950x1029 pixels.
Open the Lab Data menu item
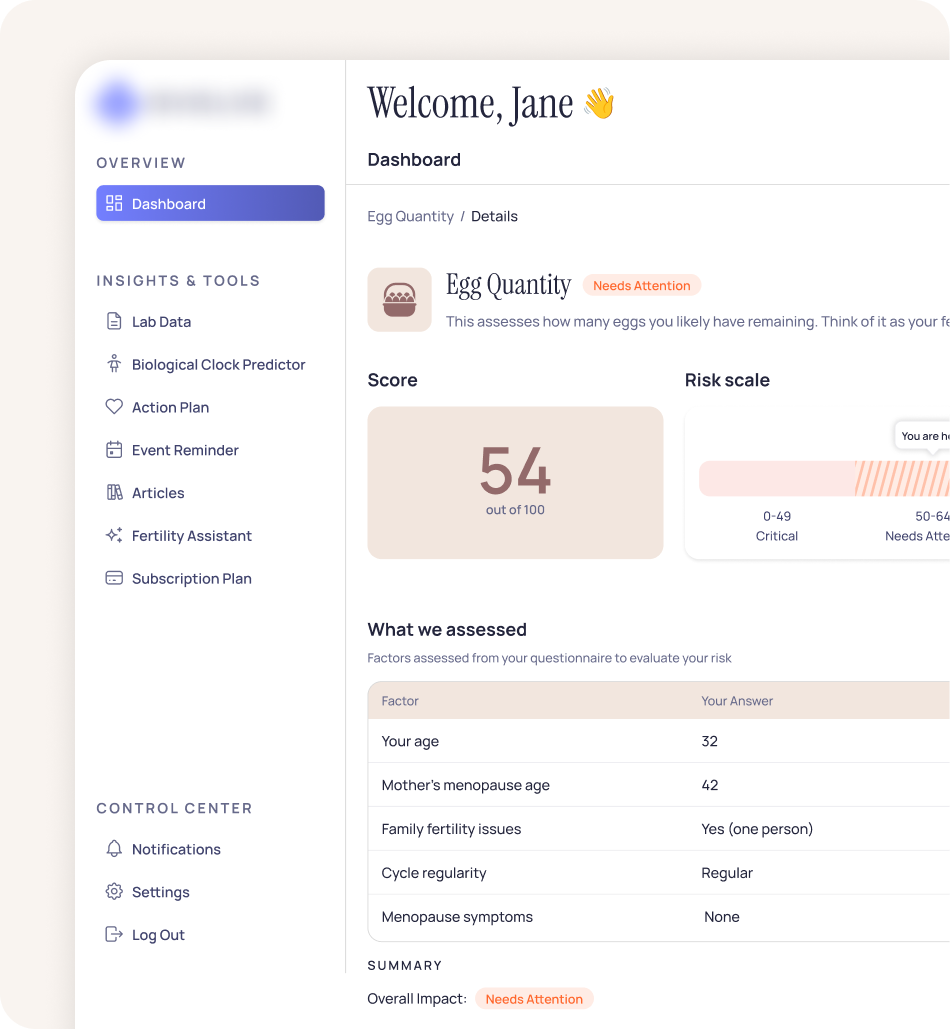click(x=161, y=322)
